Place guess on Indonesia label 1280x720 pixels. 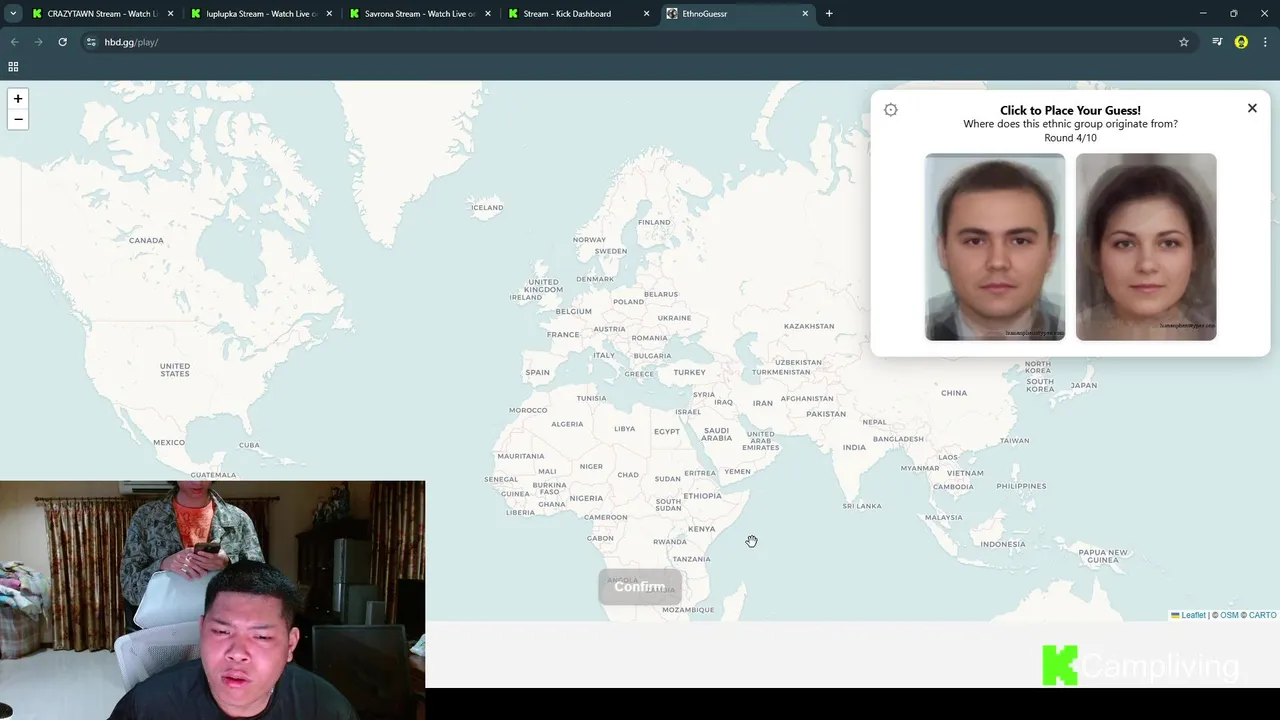(1002, 544)
